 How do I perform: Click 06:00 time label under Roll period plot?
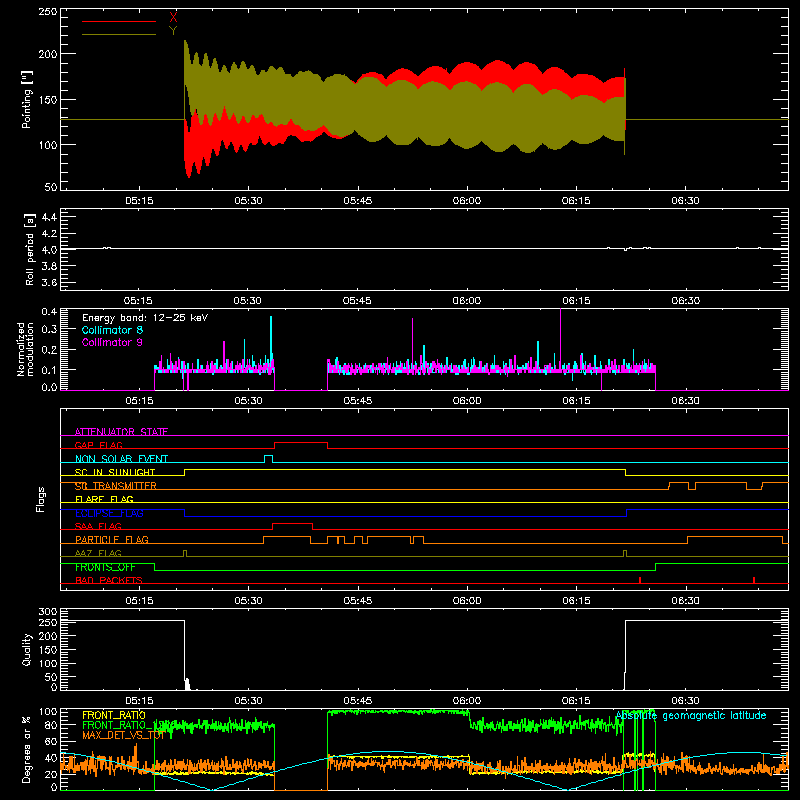point(466,301)
